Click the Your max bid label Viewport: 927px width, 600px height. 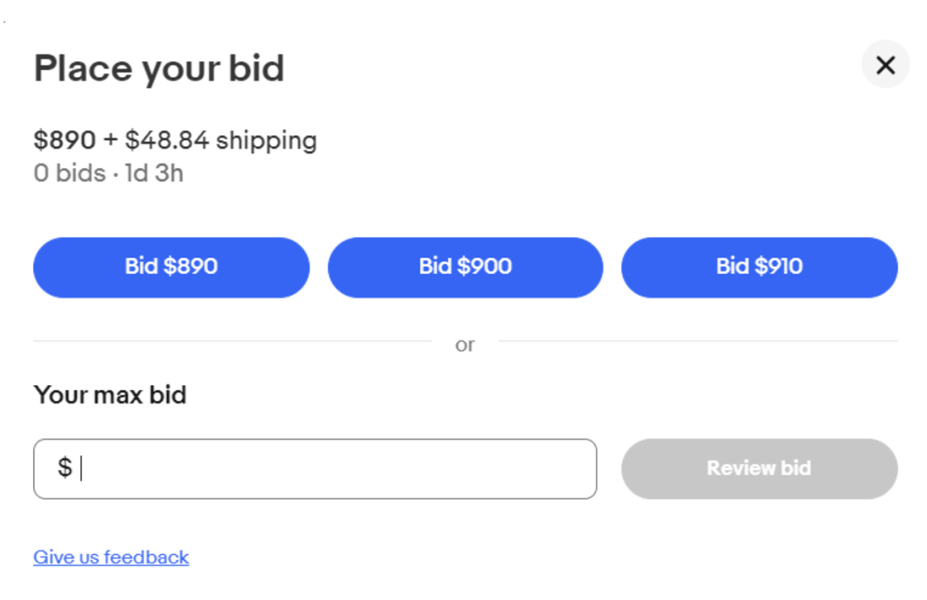pos(110,395)
